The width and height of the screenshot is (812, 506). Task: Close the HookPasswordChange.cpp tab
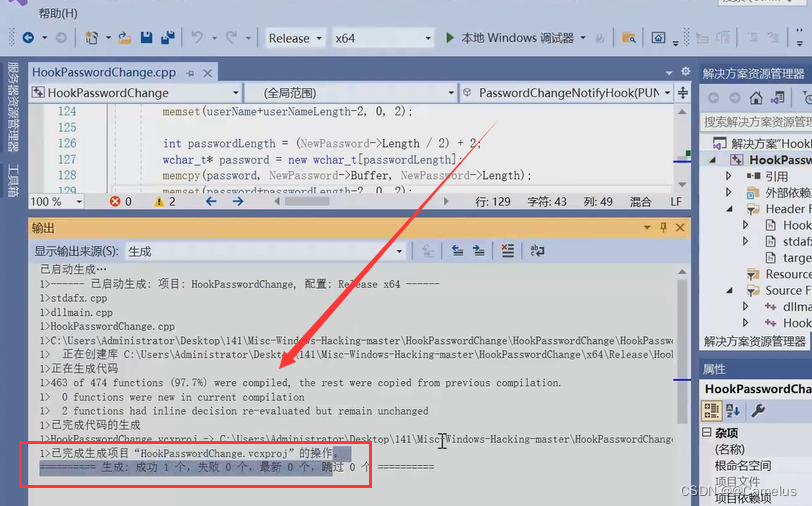[x=208, y=73]
